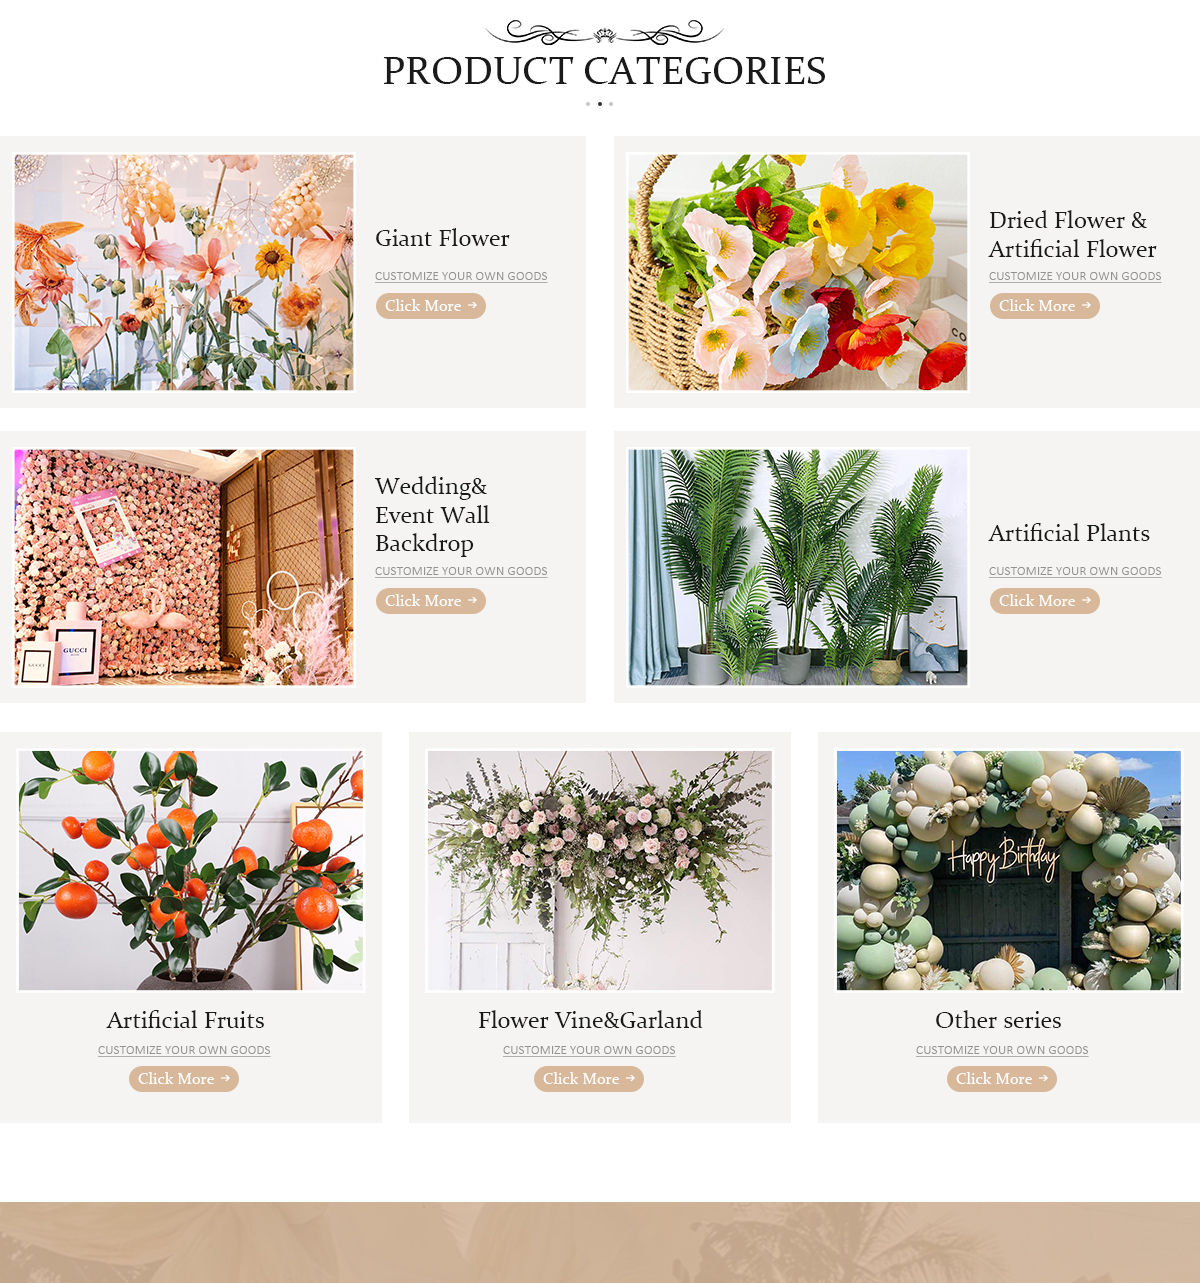Open the poppy basket flower image
The height and width of the screenshot is (1283, 1200).
tap(798, 272)
